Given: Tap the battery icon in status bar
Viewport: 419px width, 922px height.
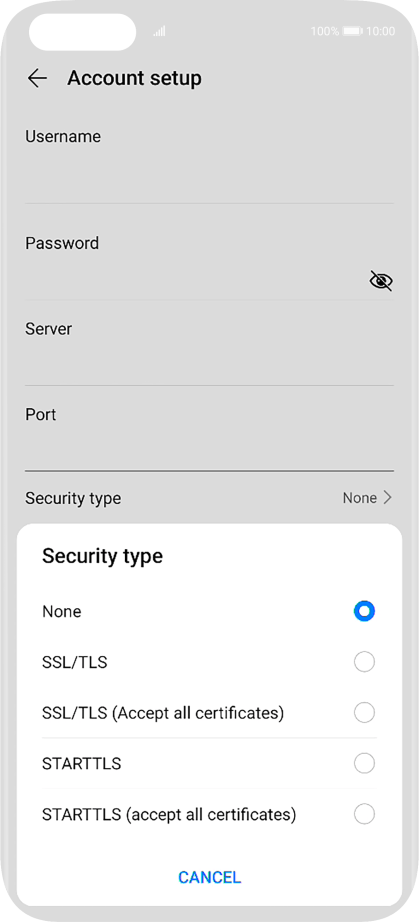Looking at the screenshot, I should tap(353, 31).
